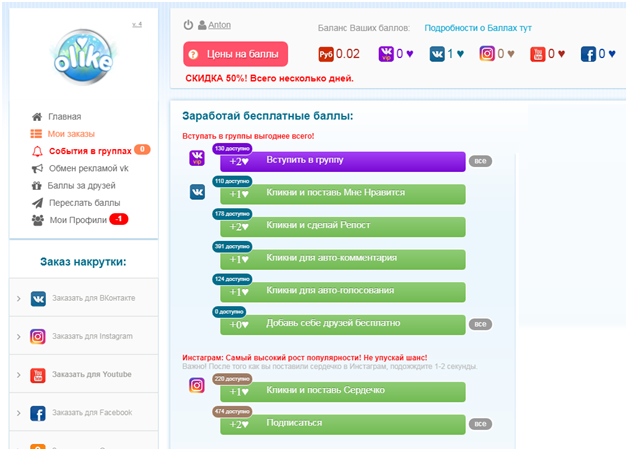Viewport: 628px width, 451px height.
Task: Click the YouTube balance icon in header
Action: [538, 54]
